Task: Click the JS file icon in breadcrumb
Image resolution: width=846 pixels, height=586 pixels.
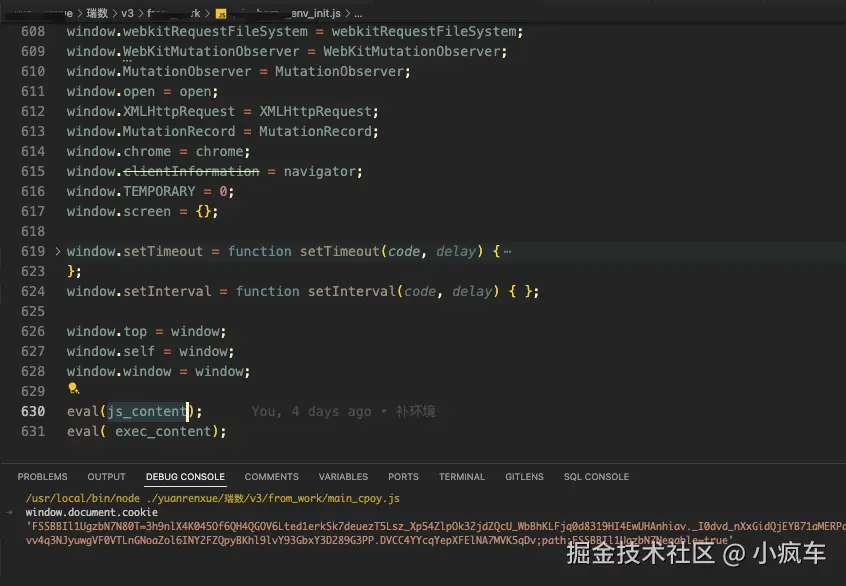Action: tap(221, 13)
